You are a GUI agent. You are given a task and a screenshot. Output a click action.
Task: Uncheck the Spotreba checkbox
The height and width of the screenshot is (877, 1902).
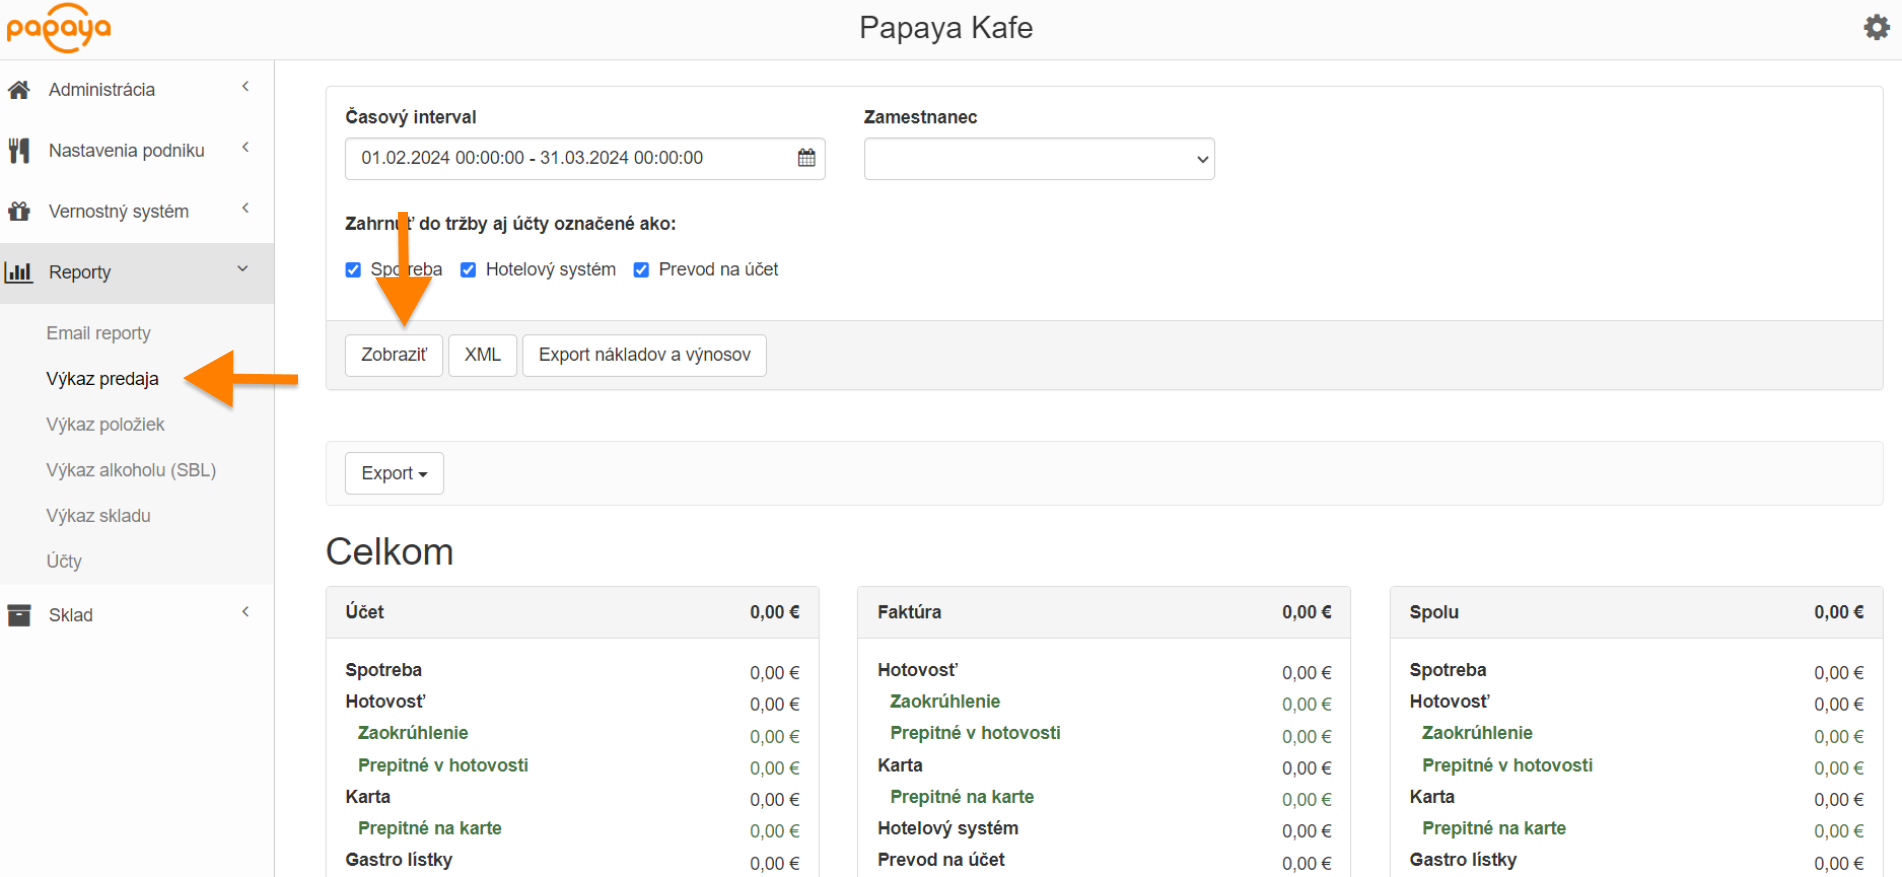pos(353,270)
